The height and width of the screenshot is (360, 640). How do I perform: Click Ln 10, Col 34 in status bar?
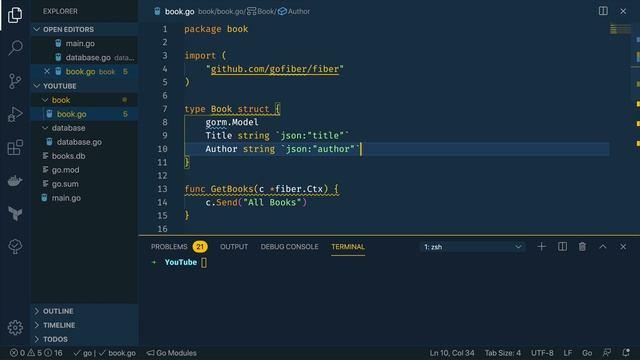click(x=452, y=353)
